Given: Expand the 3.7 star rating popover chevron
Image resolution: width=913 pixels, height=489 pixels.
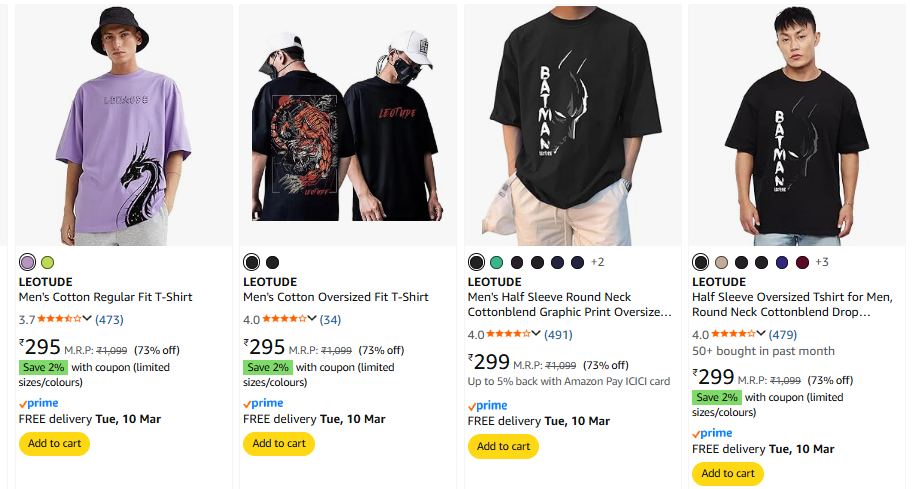Looking at the screenshot, I should coord(88,319).
